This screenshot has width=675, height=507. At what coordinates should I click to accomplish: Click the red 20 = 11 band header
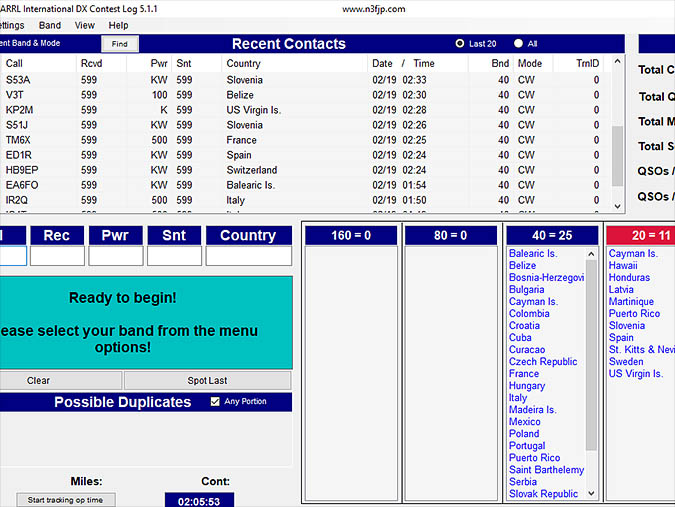coord(641,235)
